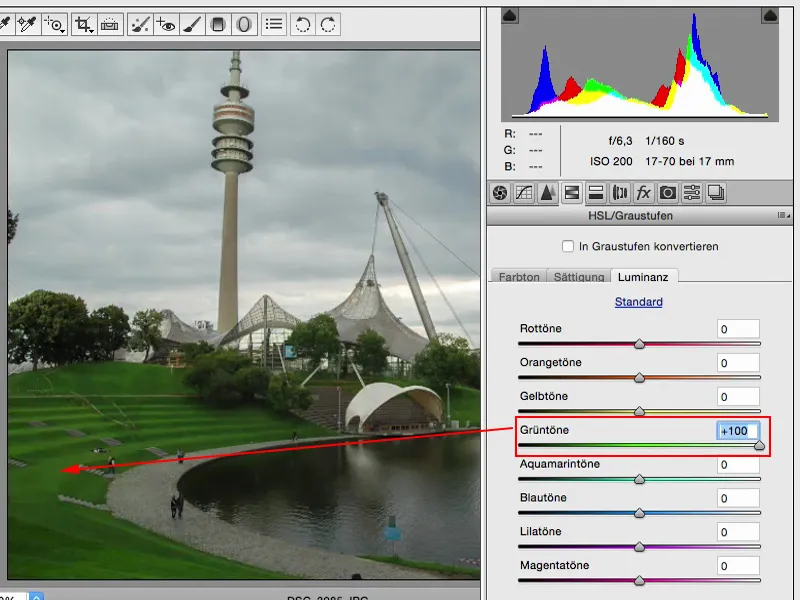
Task: Open the Snapshots panel icon
Action: (x=716, y=193)
